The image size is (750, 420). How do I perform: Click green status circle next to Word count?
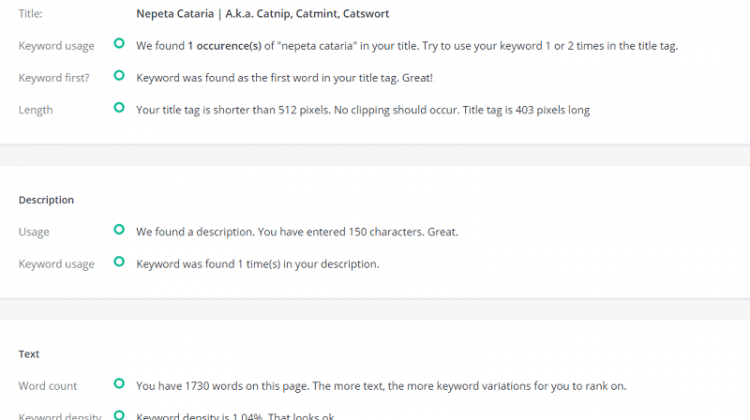click(119, 384)
